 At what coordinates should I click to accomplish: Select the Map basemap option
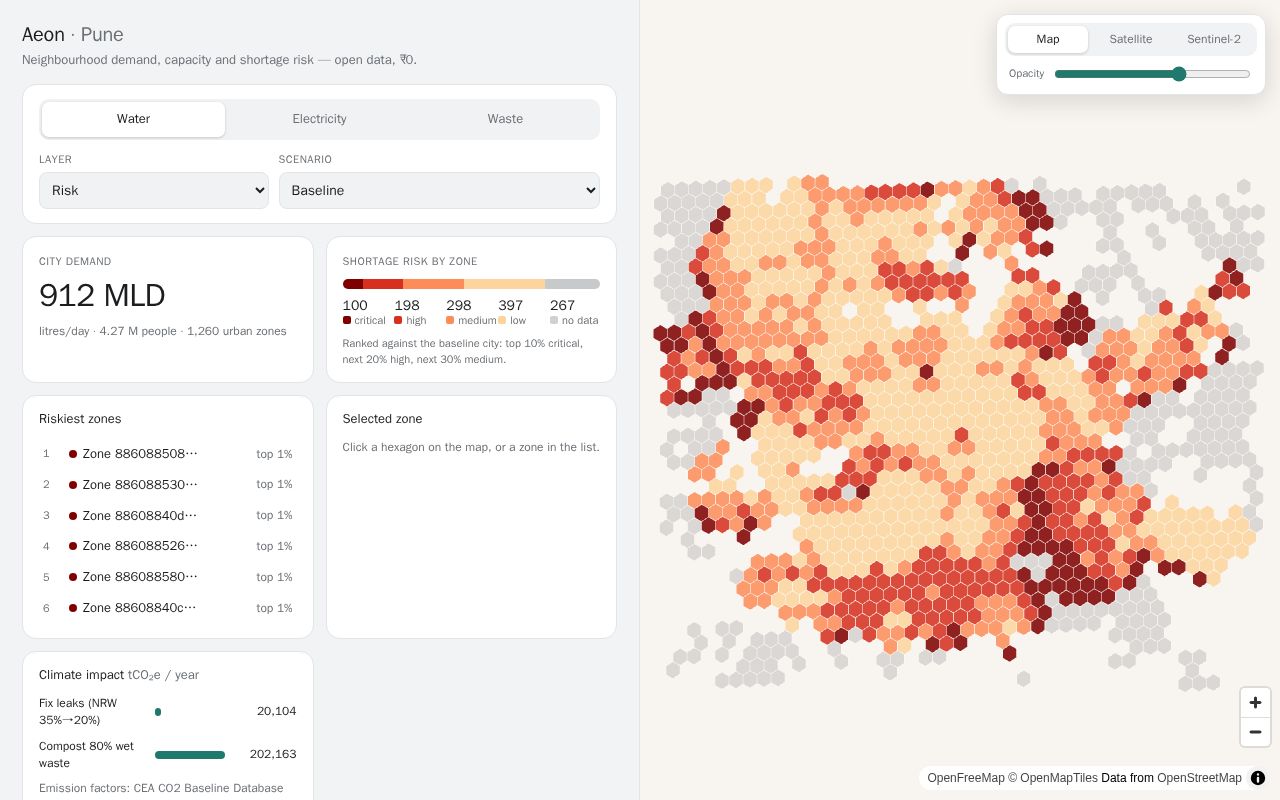[1048, 39]
